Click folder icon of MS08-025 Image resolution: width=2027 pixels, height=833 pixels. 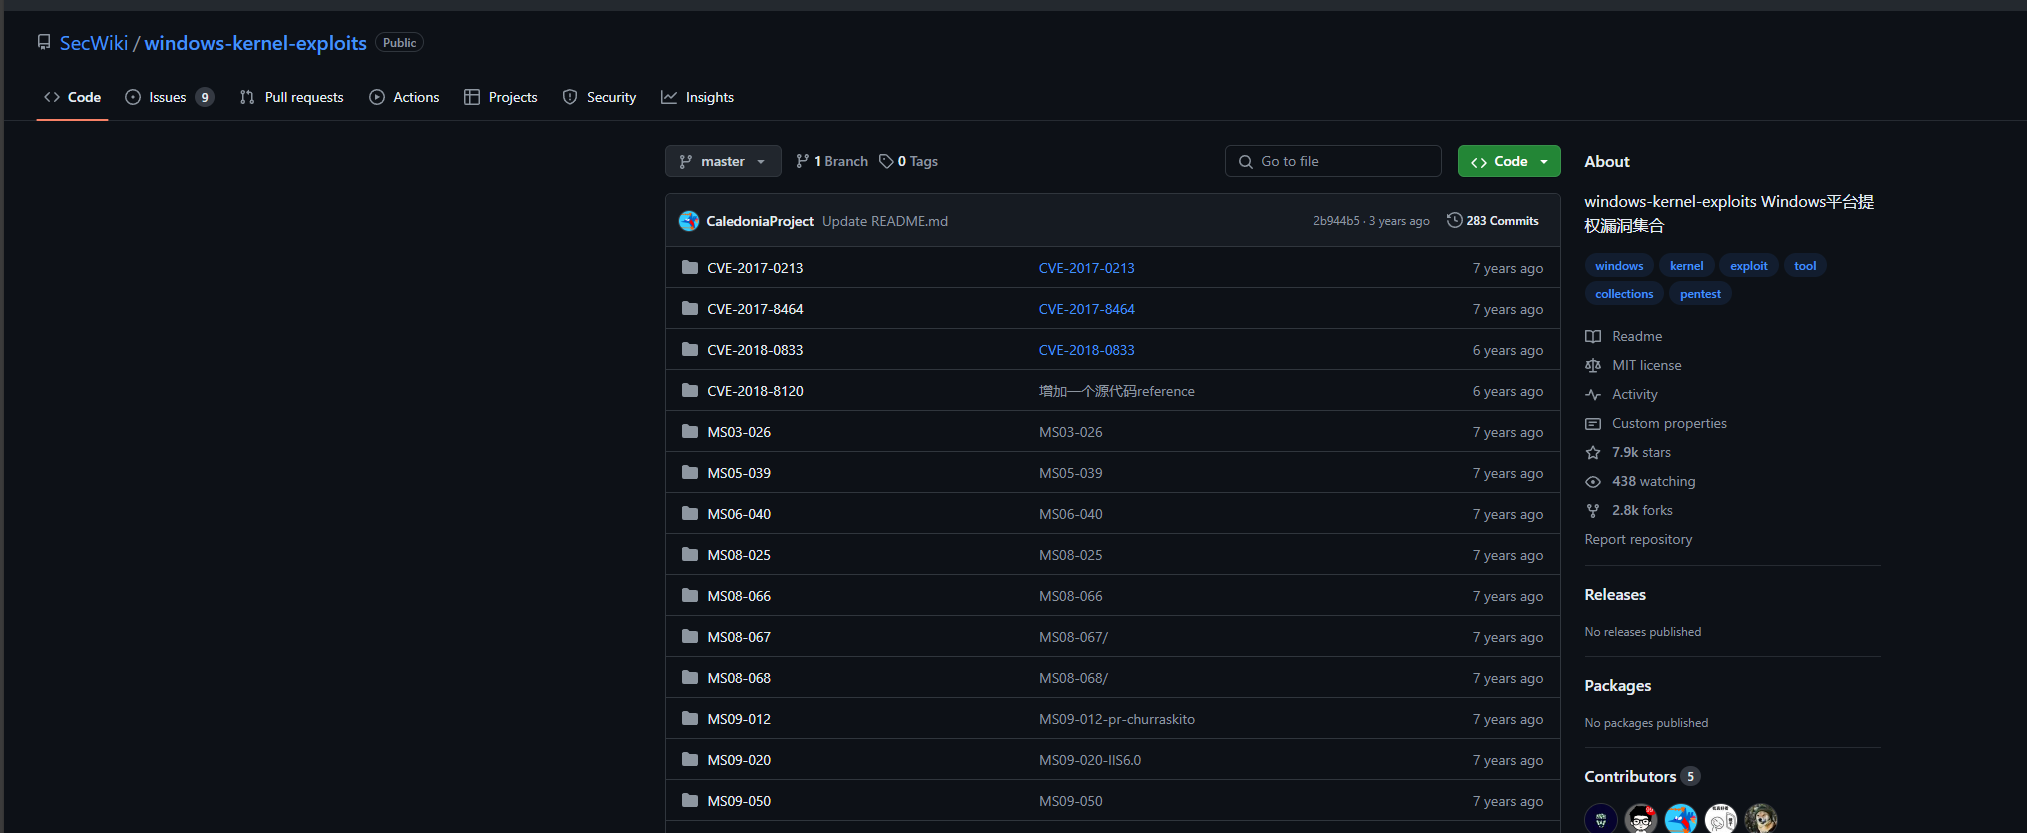pos(690,554)
